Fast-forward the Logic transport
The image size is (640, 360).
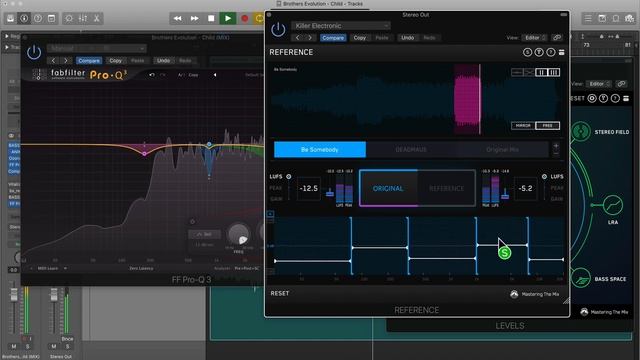pos(195,18)
